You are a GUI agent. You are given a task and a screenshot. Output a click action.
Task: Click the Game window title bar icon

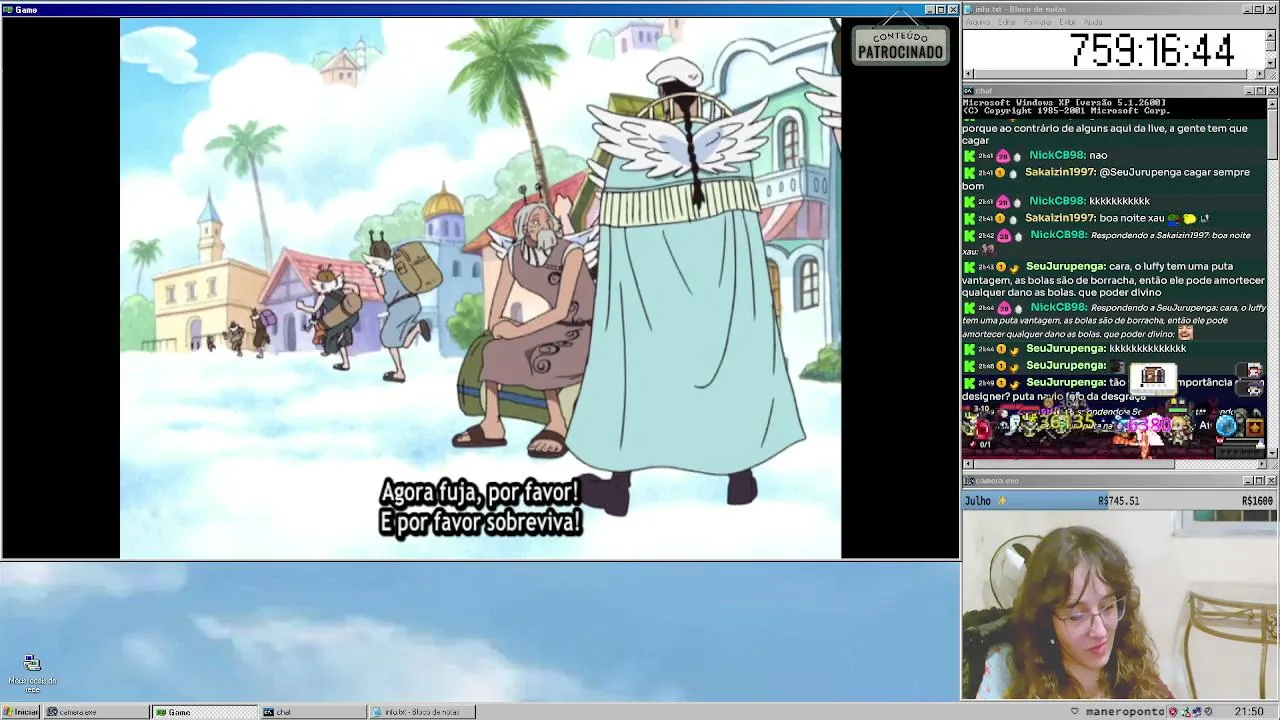[8, 9]
